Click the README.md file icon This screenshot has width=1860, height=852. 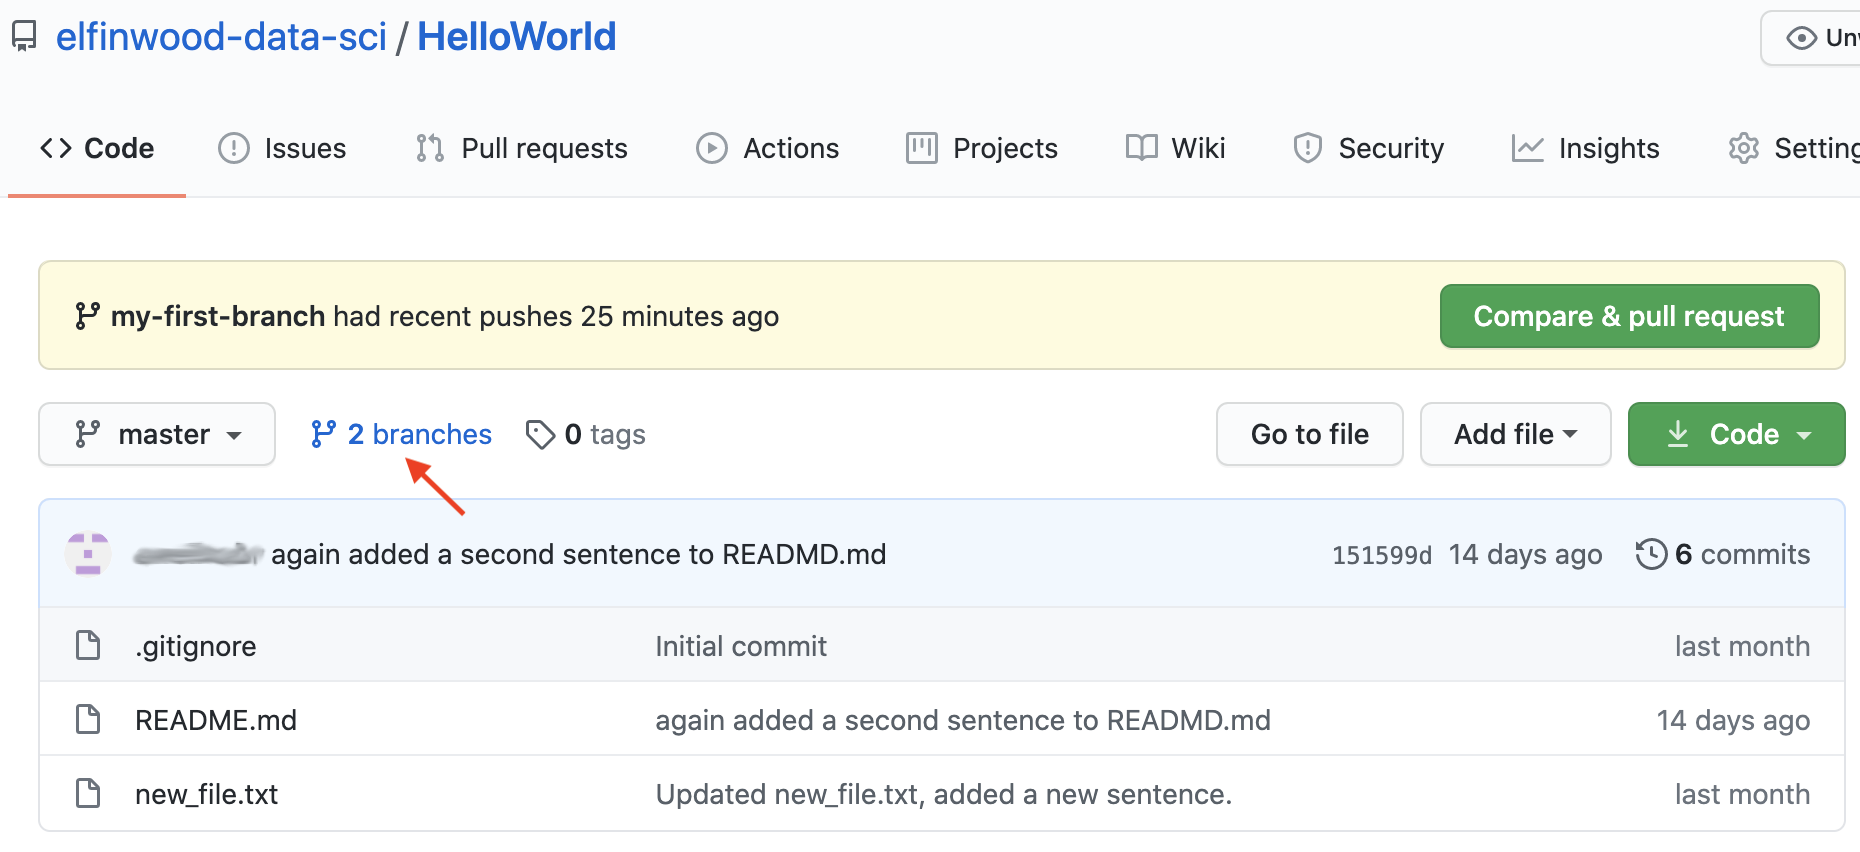(x=88, y=720)
